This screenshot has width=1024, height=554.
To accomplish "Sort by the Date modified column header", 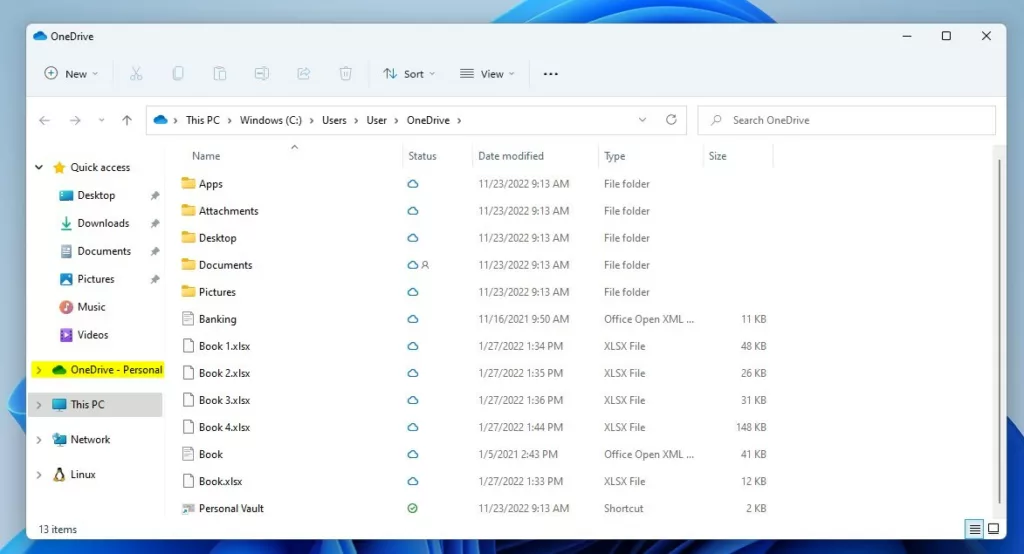I will [511, 156].
